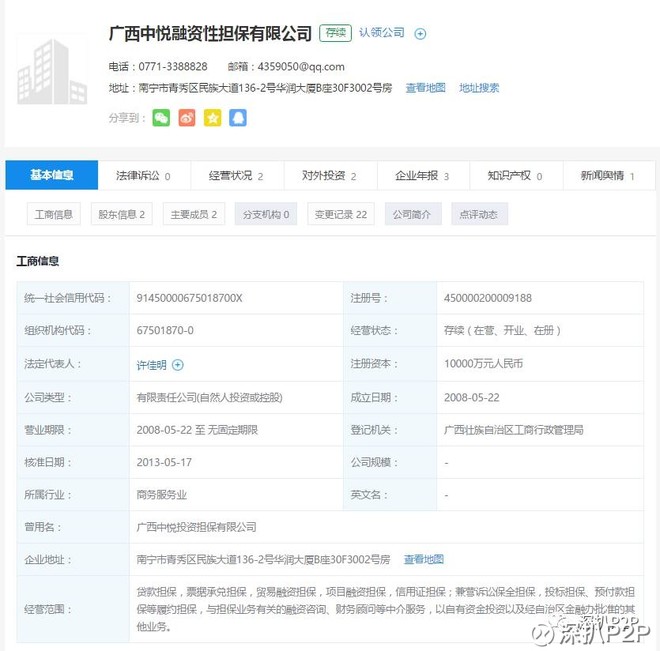This screenshot has height=651, width=660.
Task: Share to Qzone star icon
Action: tap(213, 118)
